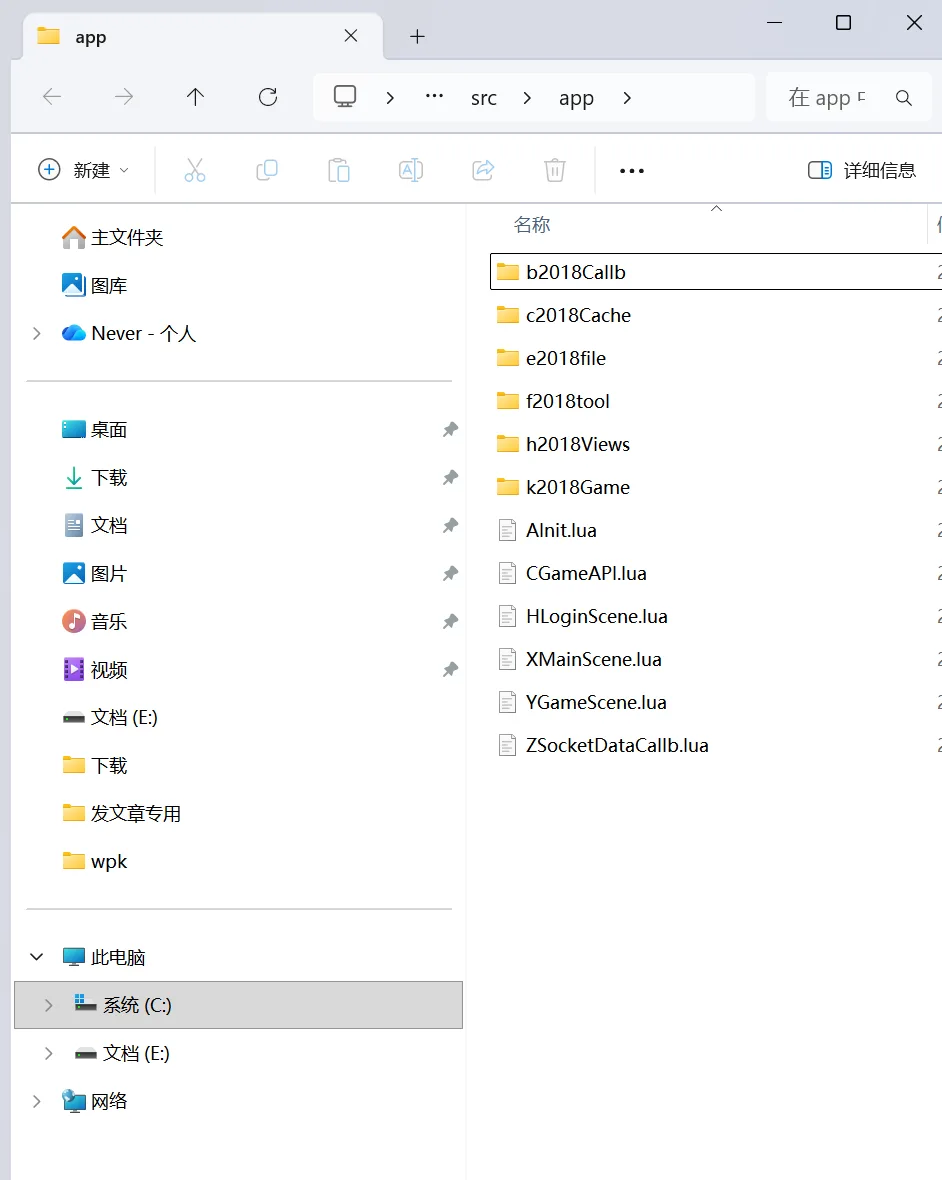Toggle the 详细信息 details pane

[862, 171]
